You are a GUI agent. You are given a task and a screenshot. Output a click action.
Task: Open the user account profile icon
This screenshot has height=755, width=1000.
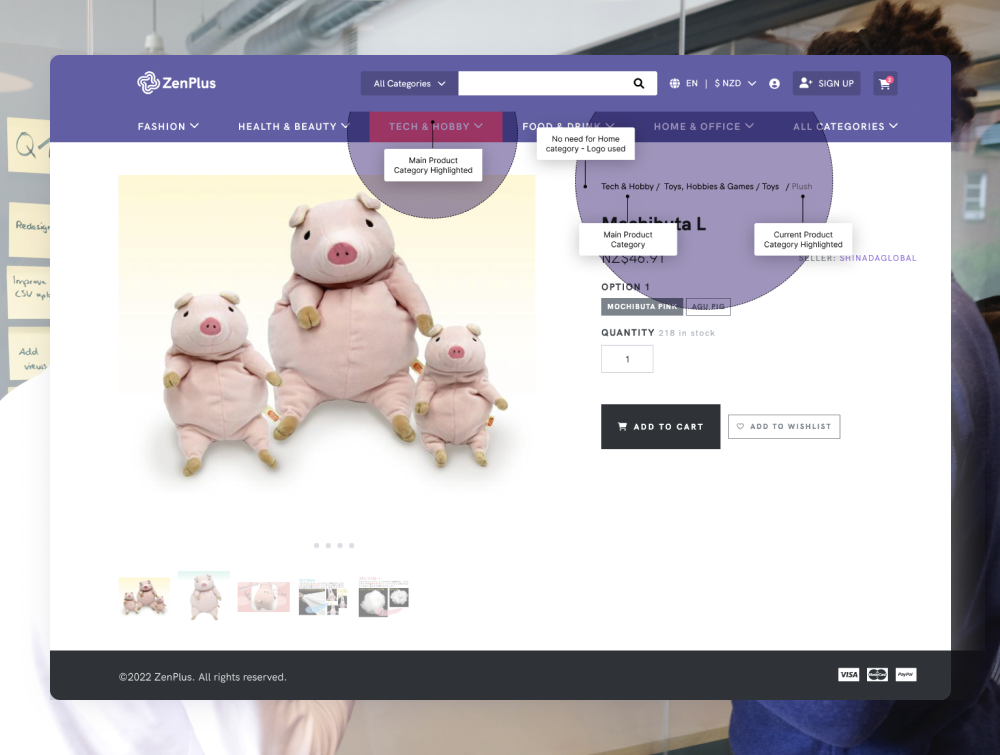[x=774, y=84]
